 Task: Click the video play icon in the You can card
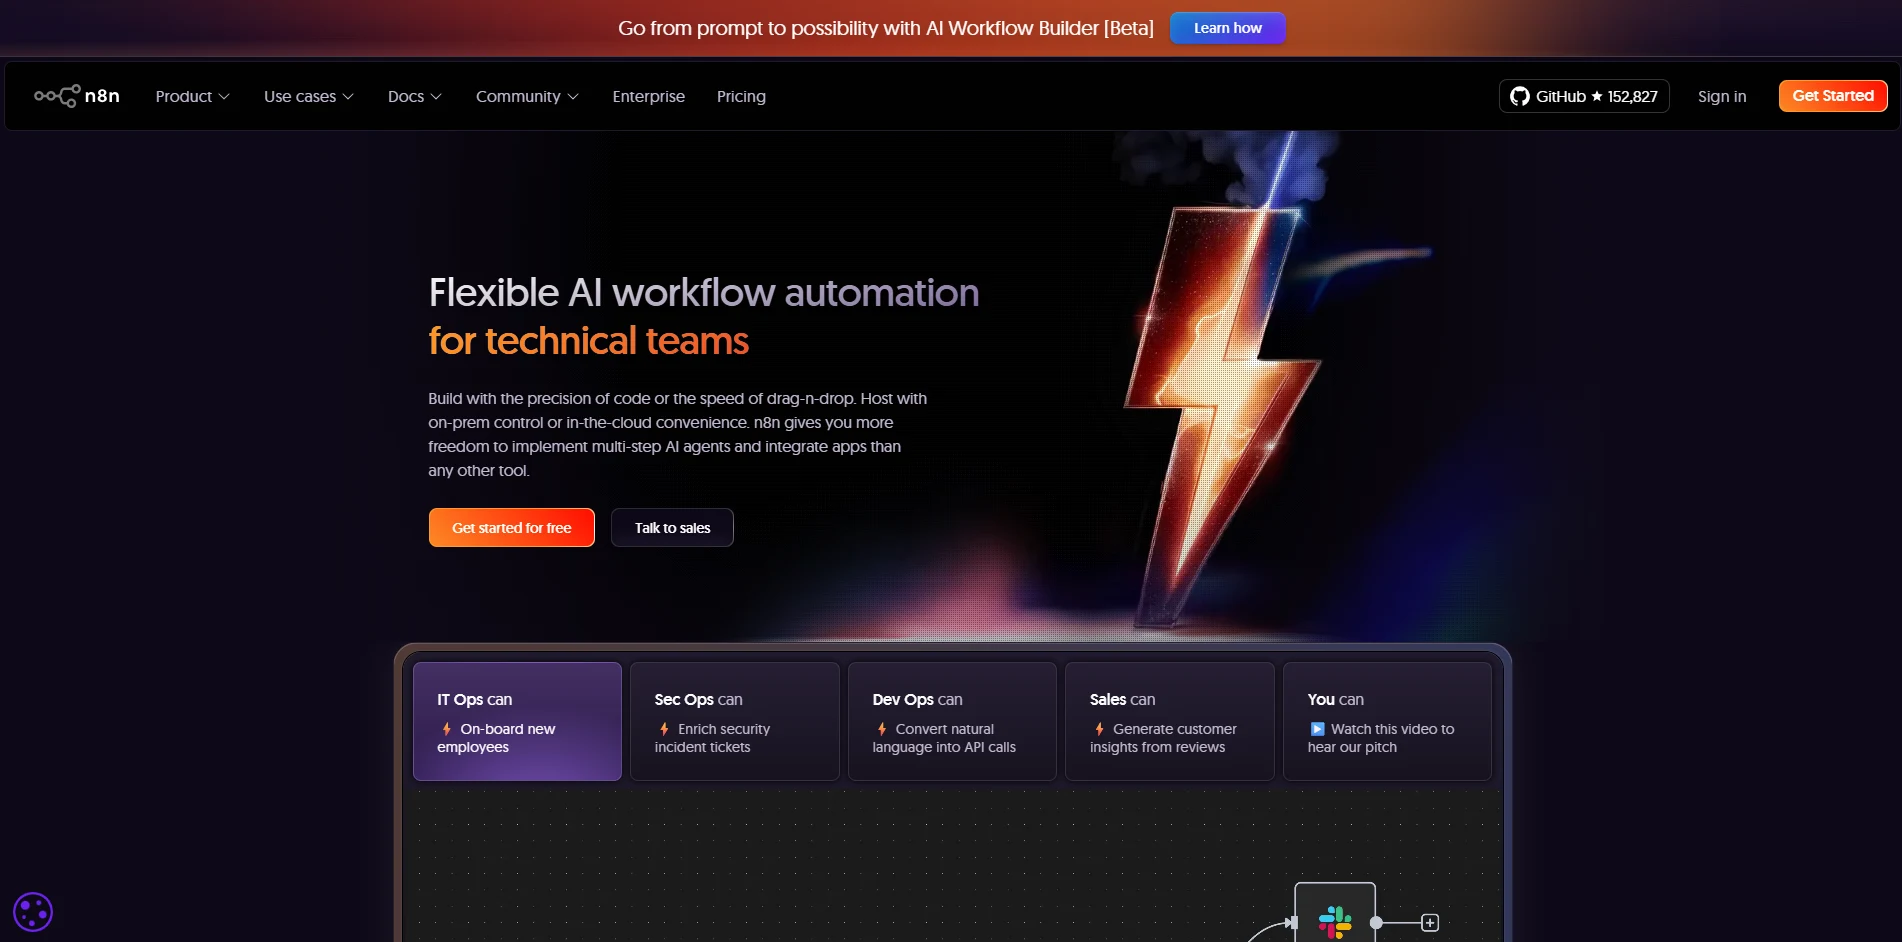point(1316,728)
